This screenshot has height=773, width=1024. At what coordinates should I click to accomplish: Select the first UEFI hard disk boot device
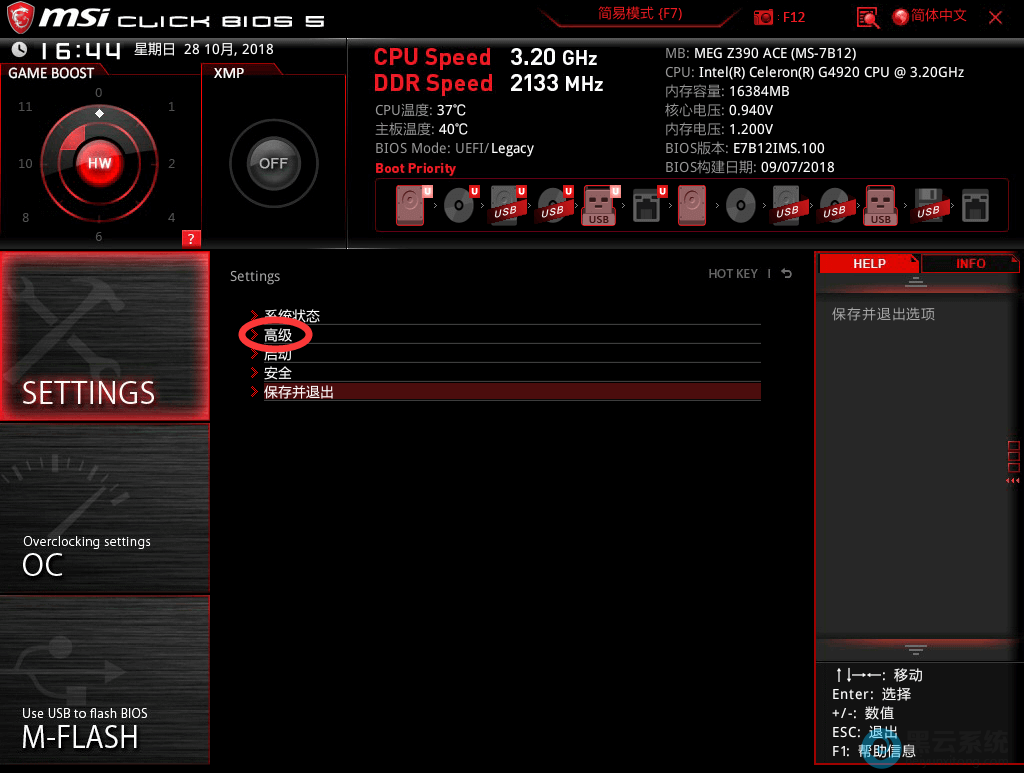pyautogui.click(x=411, y=206)
